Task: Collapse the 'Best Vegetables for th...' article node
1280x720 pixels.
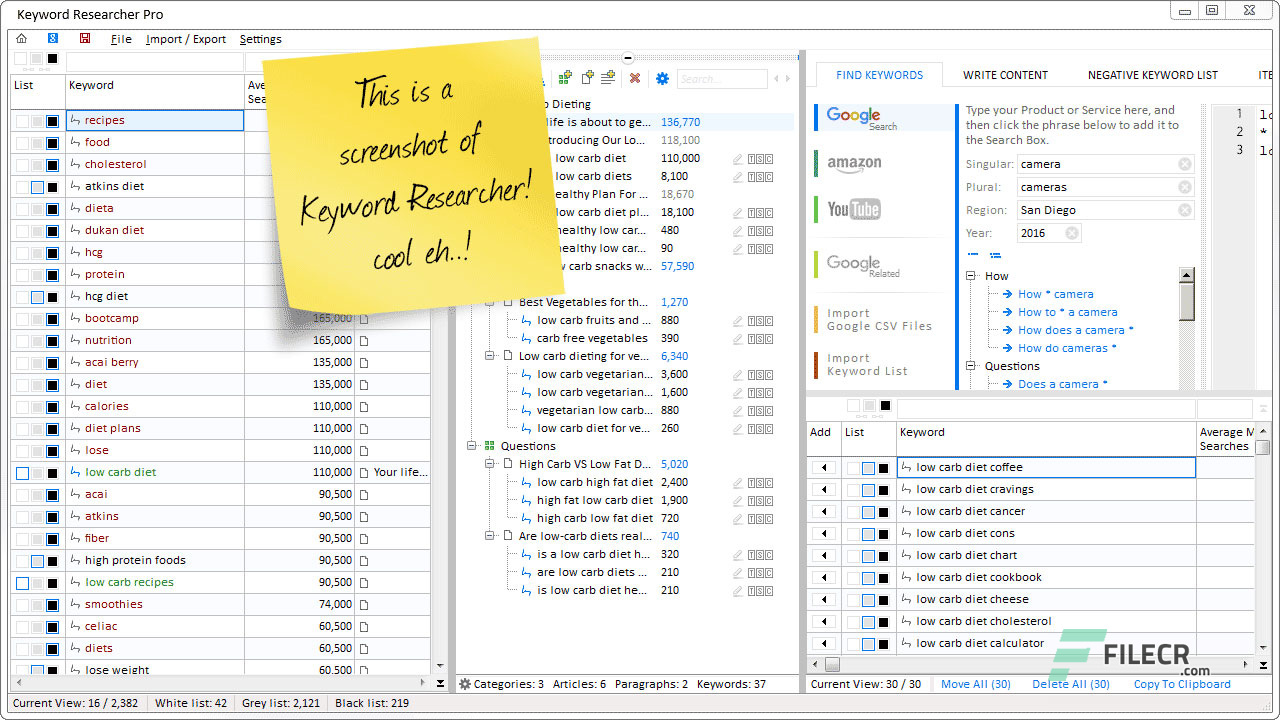Action: tap(490, 302)
